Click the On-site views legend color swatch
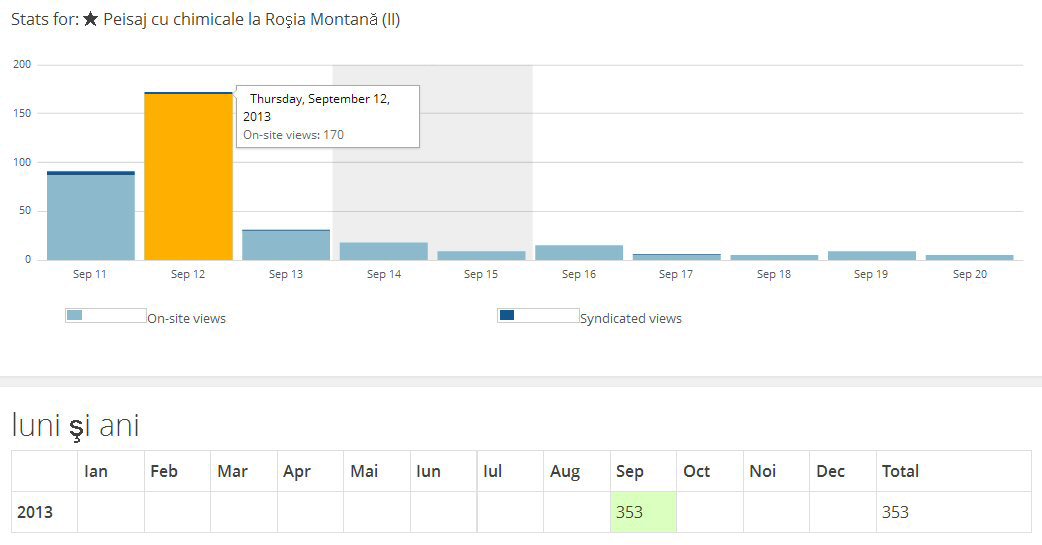1042x545 pixels. pyautogui.click(x=74, y=316)
